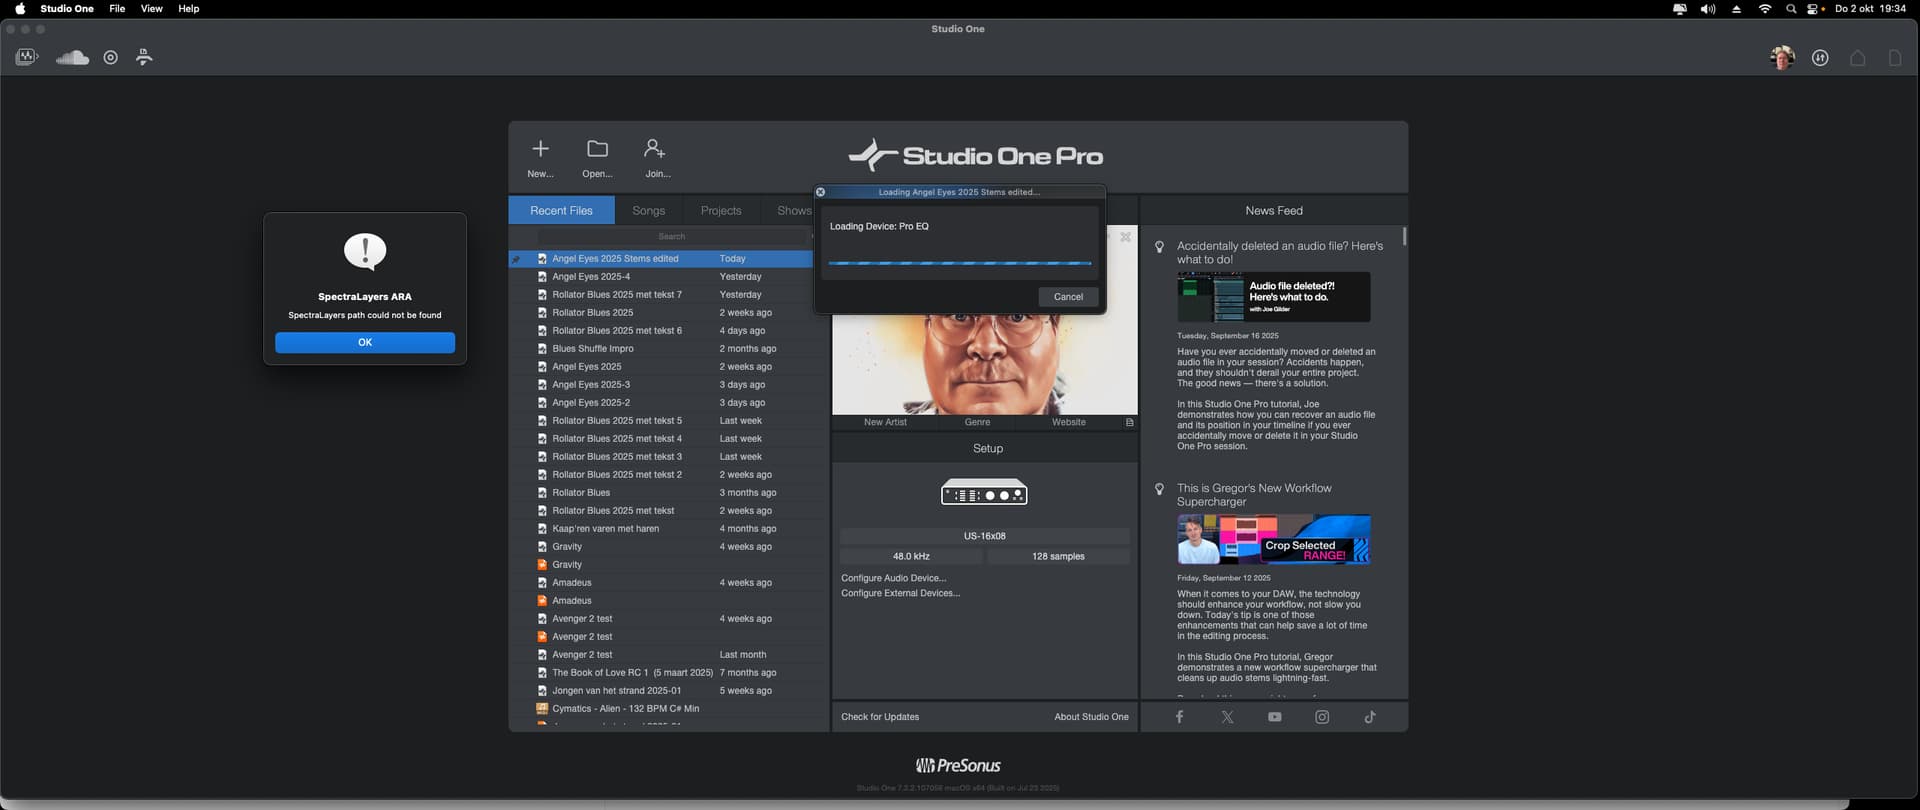The height and width of the screenshot is (810, 1920).
Task: Click the 48.0 kHz sample rate field
Action: coord(911,556)
